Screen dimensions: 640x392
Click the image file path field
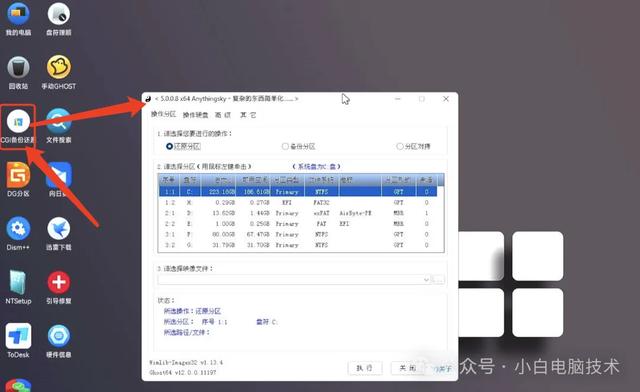coord(290,280)
